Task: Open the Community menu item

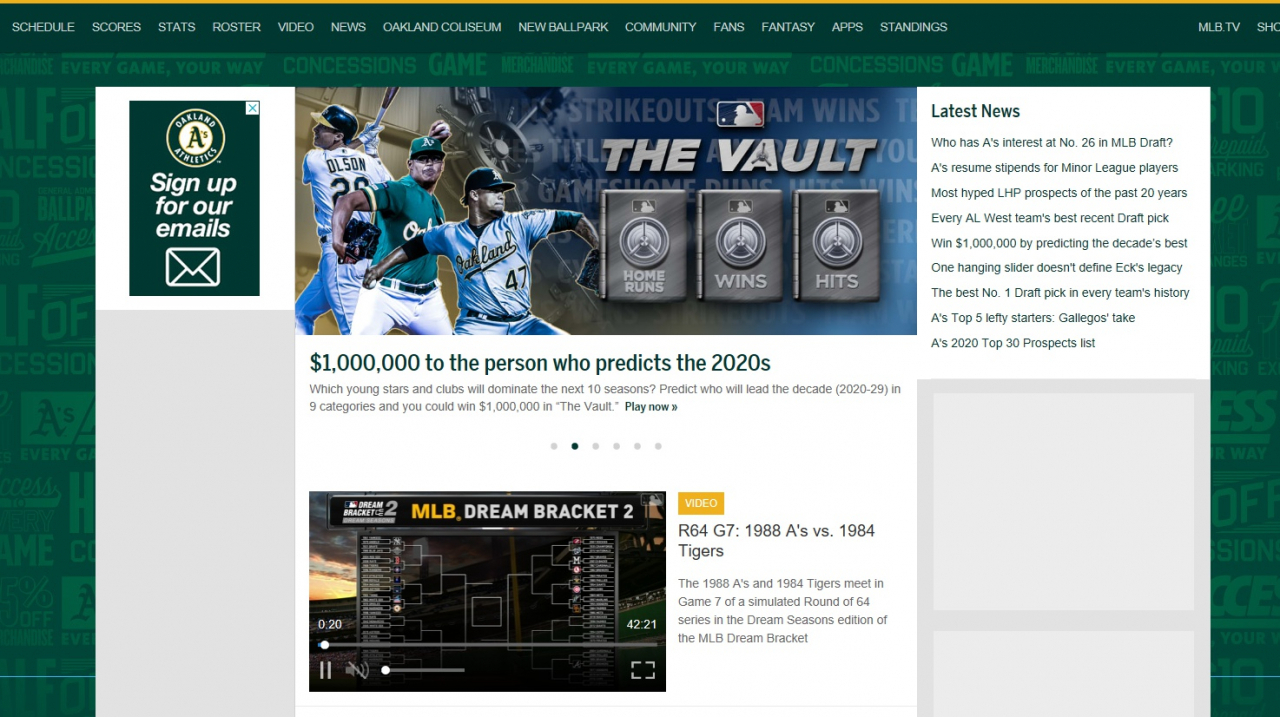Action: point(660,27)
